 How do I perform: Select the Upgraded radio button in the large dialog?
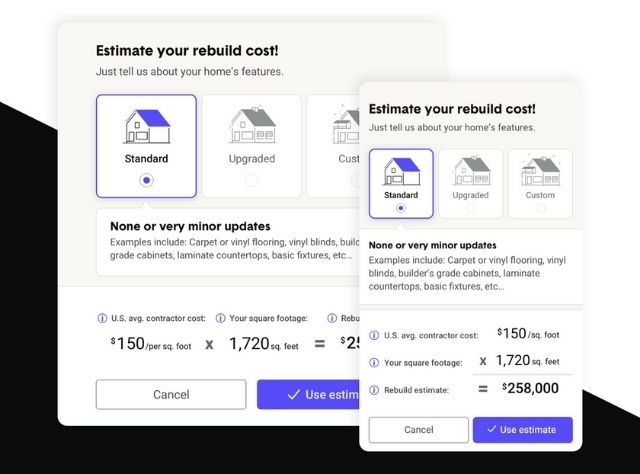pyautogui.click(x=251, y=180)
